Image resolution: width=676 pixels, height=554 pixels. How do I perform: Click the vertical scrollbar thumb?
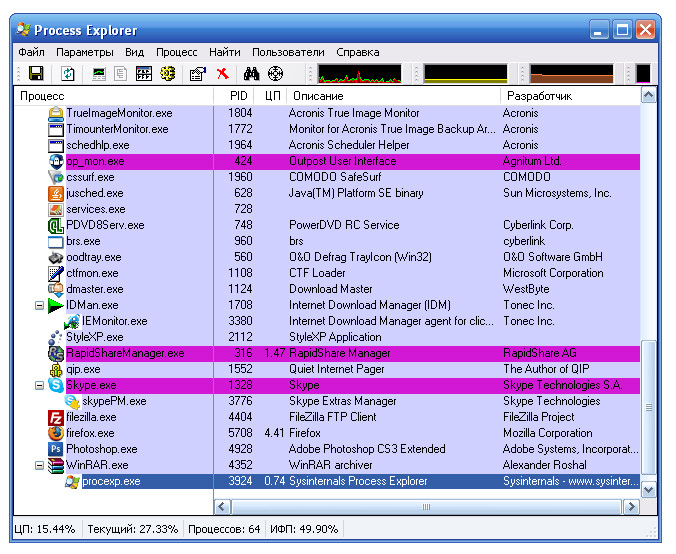click(649, 407)
